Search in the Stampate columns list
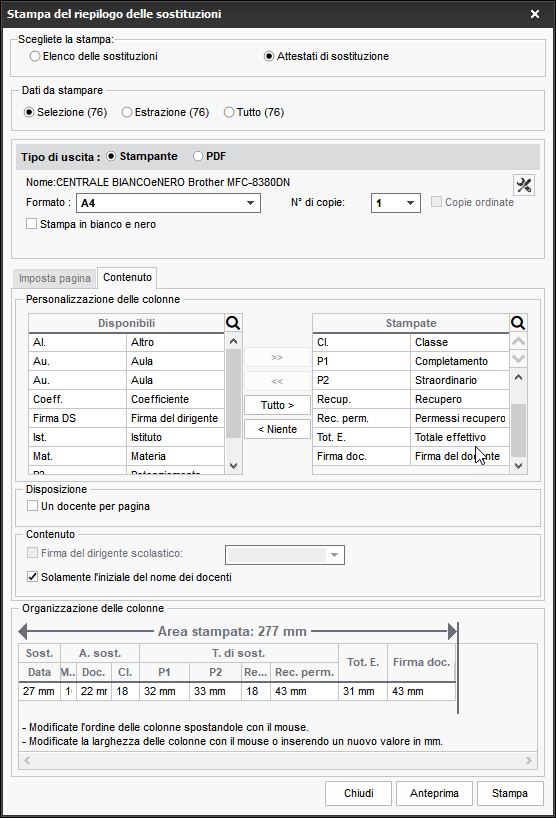Screen dimensions: 556x818 [x=518, y=323]
